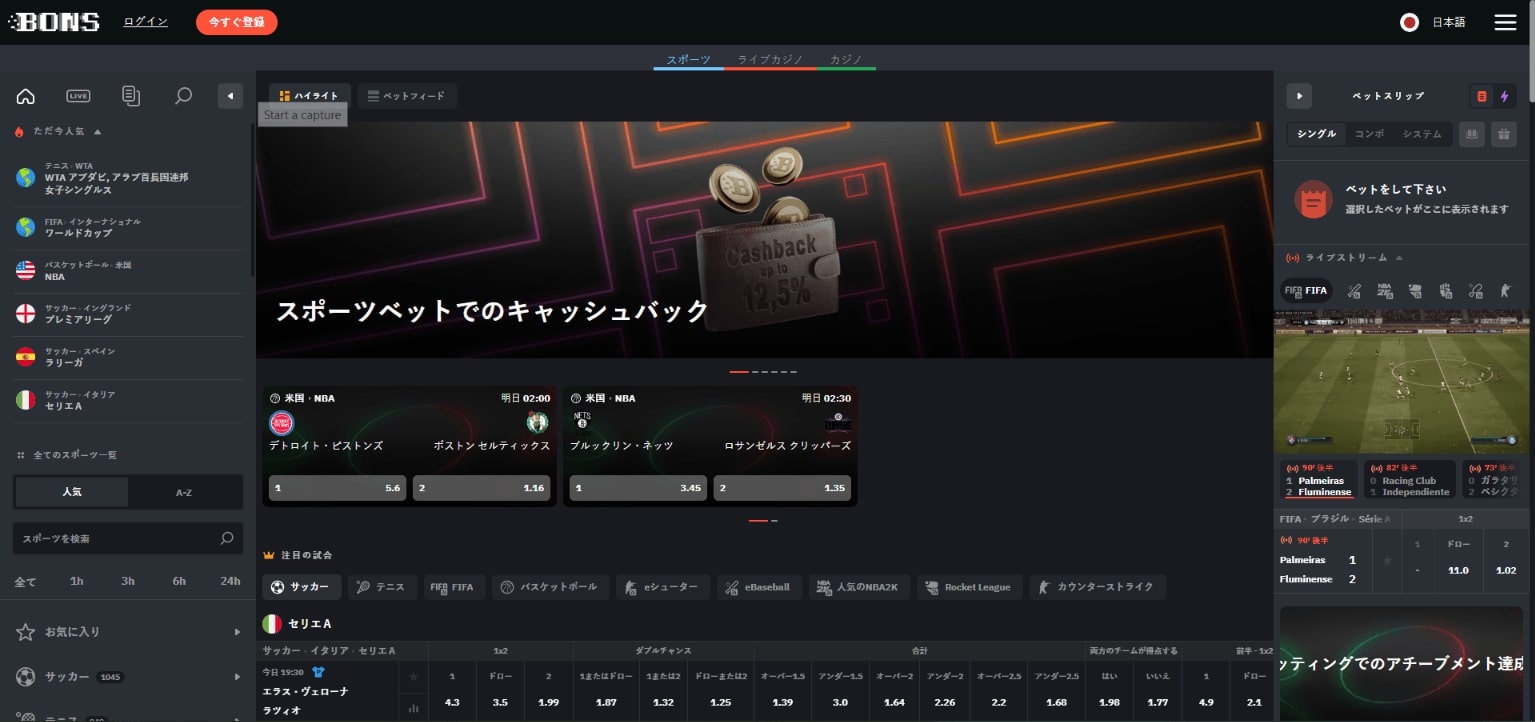Select the システム betslip tab

click(x=1422, y=134)
